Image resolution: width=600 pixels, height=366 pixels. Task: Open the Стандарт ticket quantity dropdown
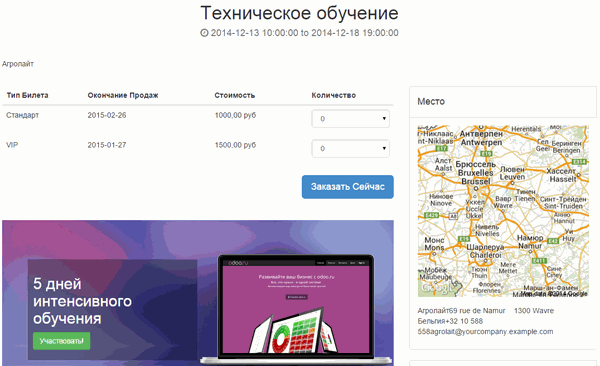tap(351, 119)
